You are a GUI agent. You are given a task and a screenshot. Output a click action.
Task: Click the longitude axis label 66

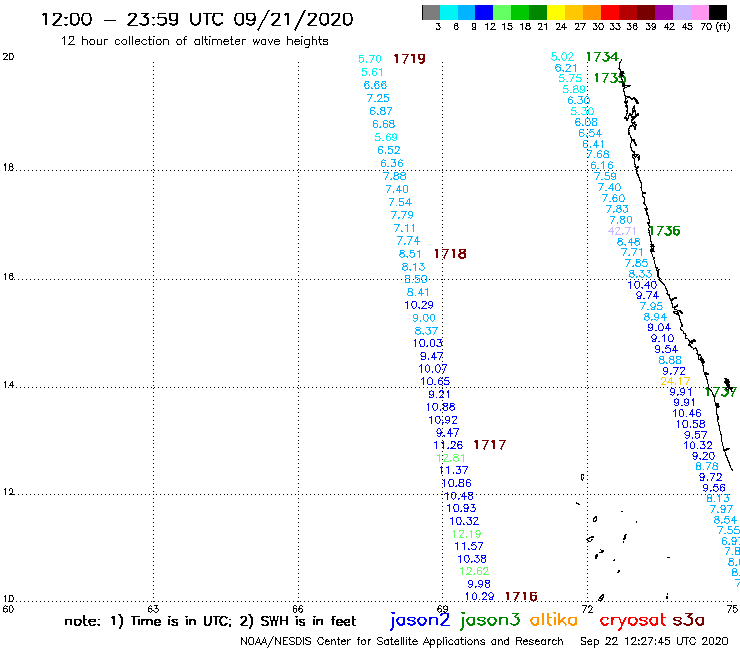(x=298, y=609)
